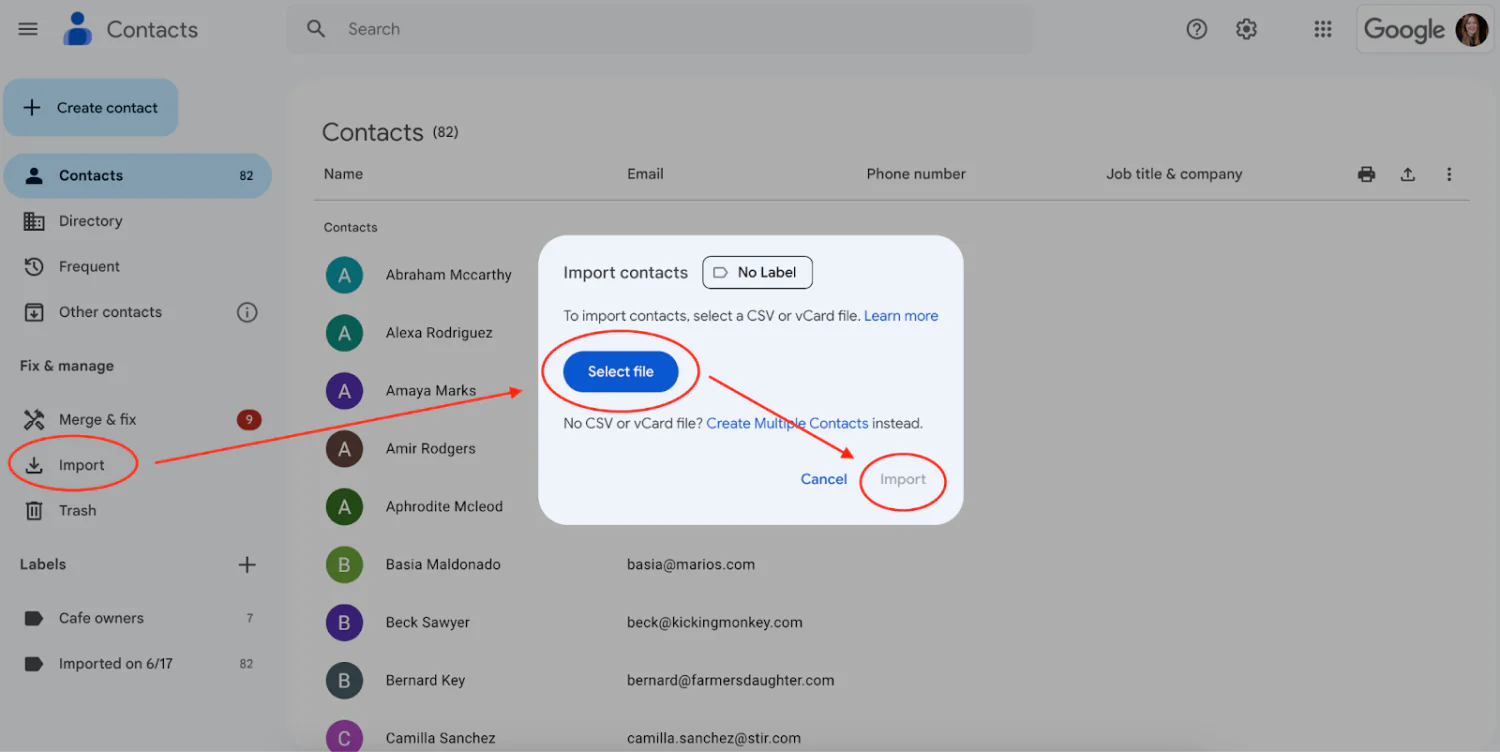Switch to the Contacts section

tap(91, 175)
